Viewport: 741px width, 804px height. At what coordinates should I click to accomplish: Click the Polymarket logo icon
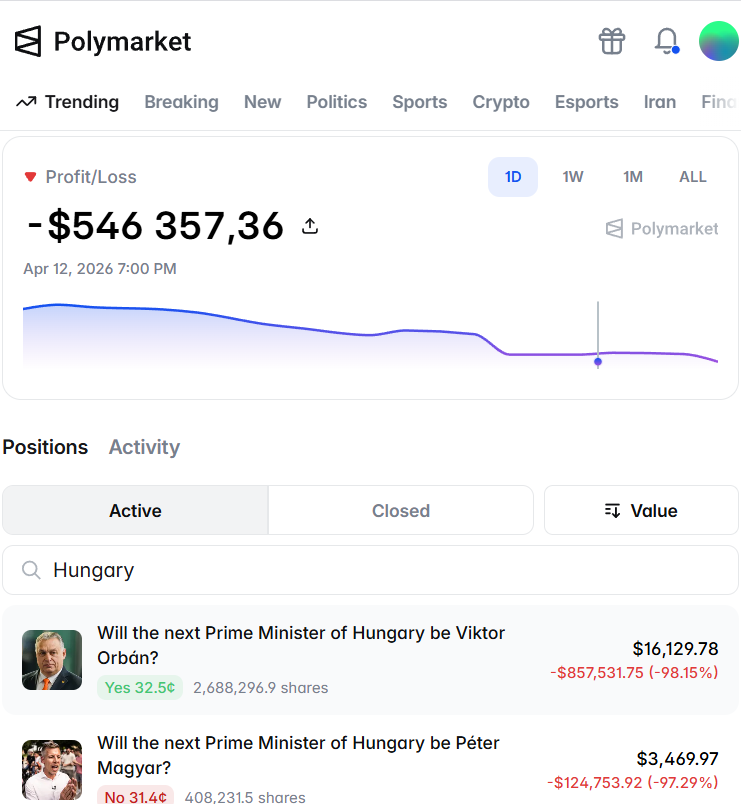tap(28, 41)
